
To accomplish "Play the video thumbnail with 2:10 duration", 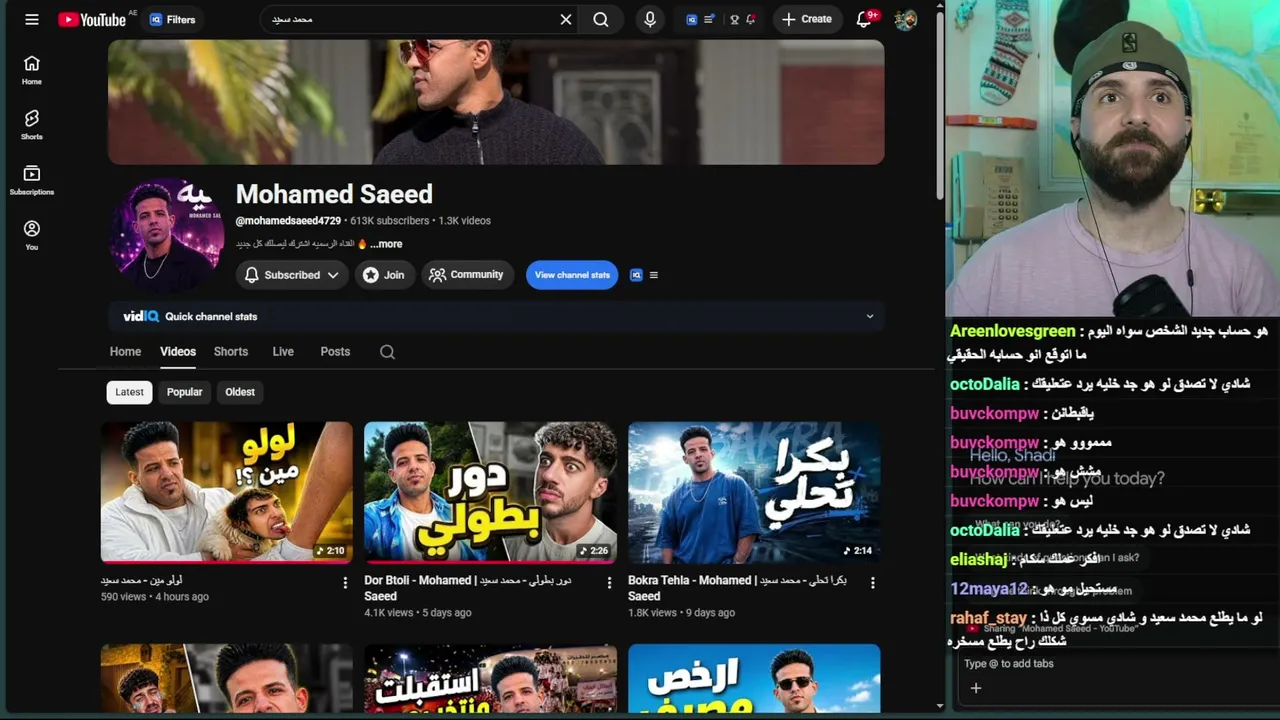I will tap(227, 492).
